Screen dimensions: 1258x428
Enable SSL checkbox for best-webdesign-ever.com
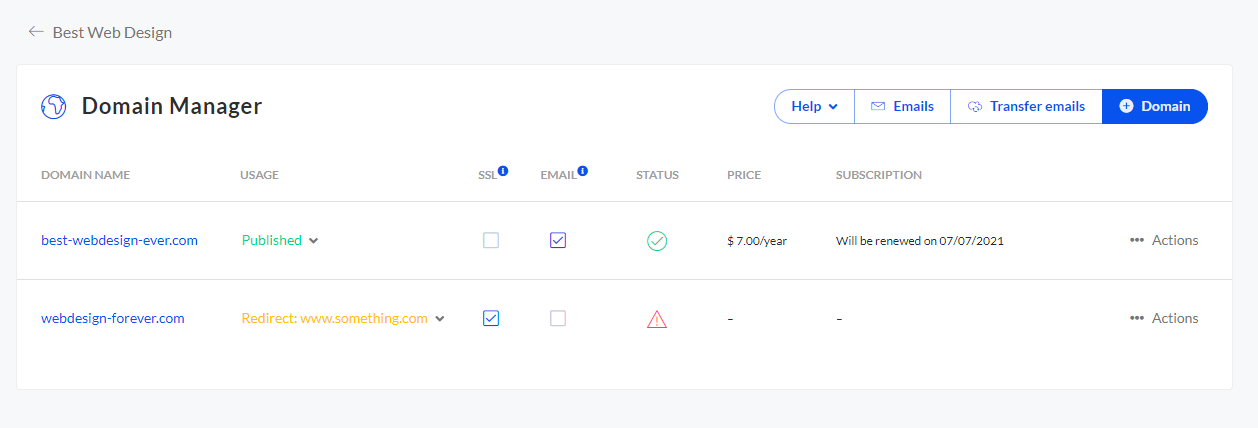[491, 240]
